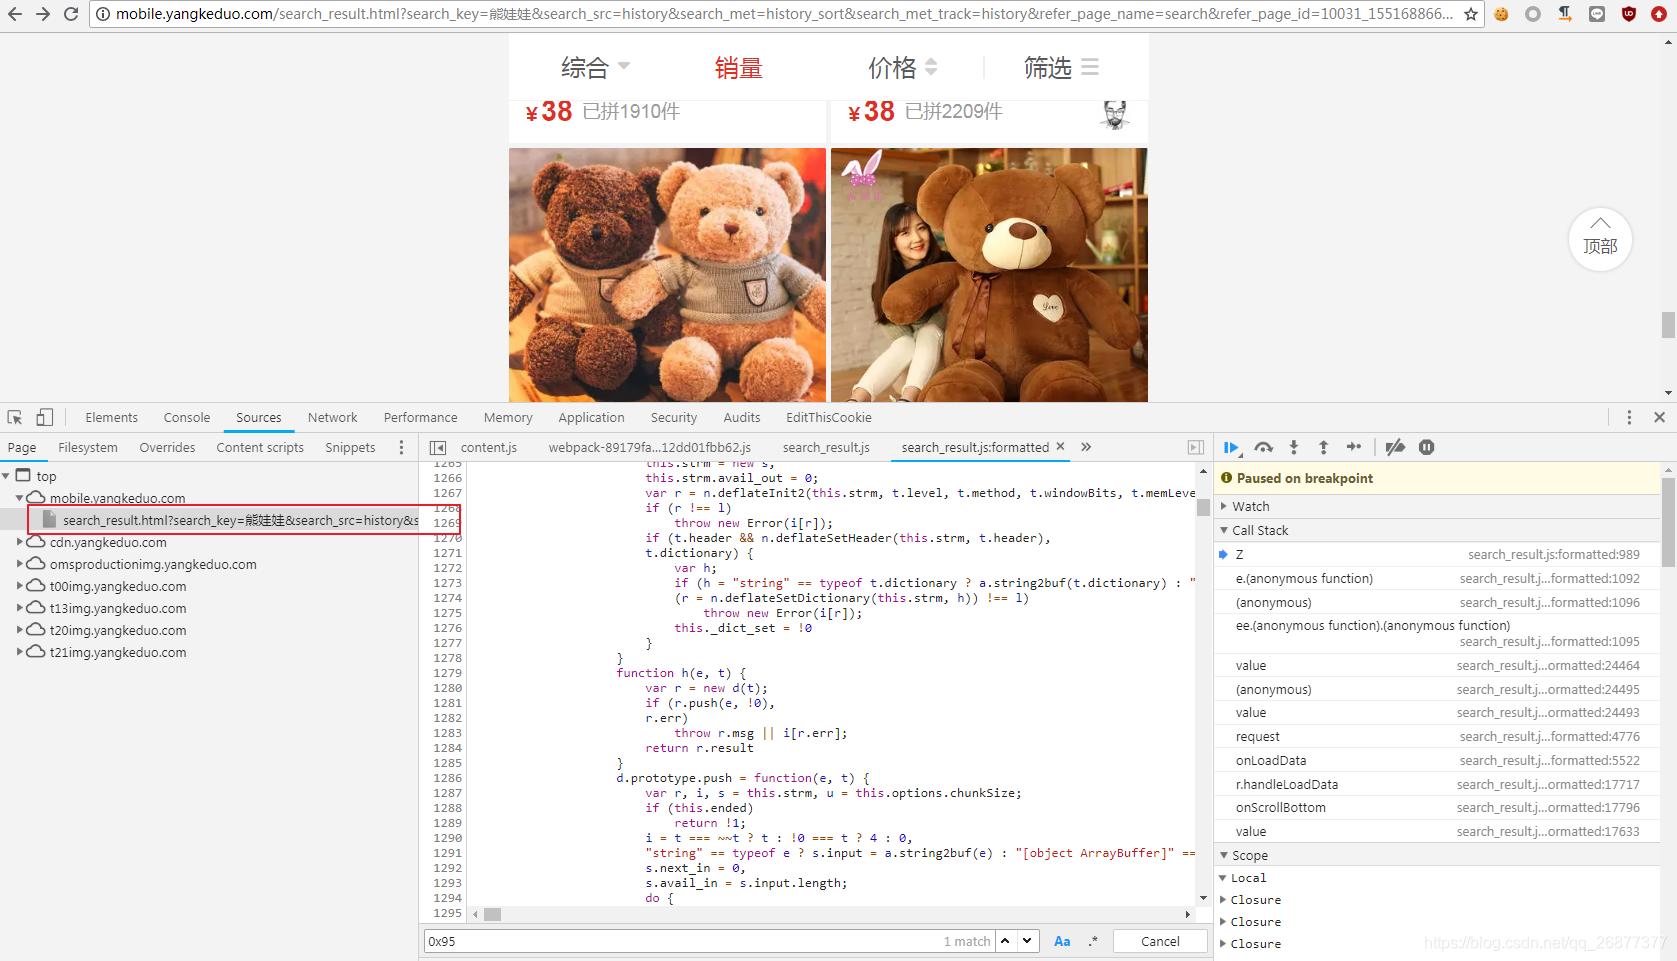Select r.handleLoadData call stack frame
The height and width of the screenshot is (961, 1677).
tap(1436, 785)
